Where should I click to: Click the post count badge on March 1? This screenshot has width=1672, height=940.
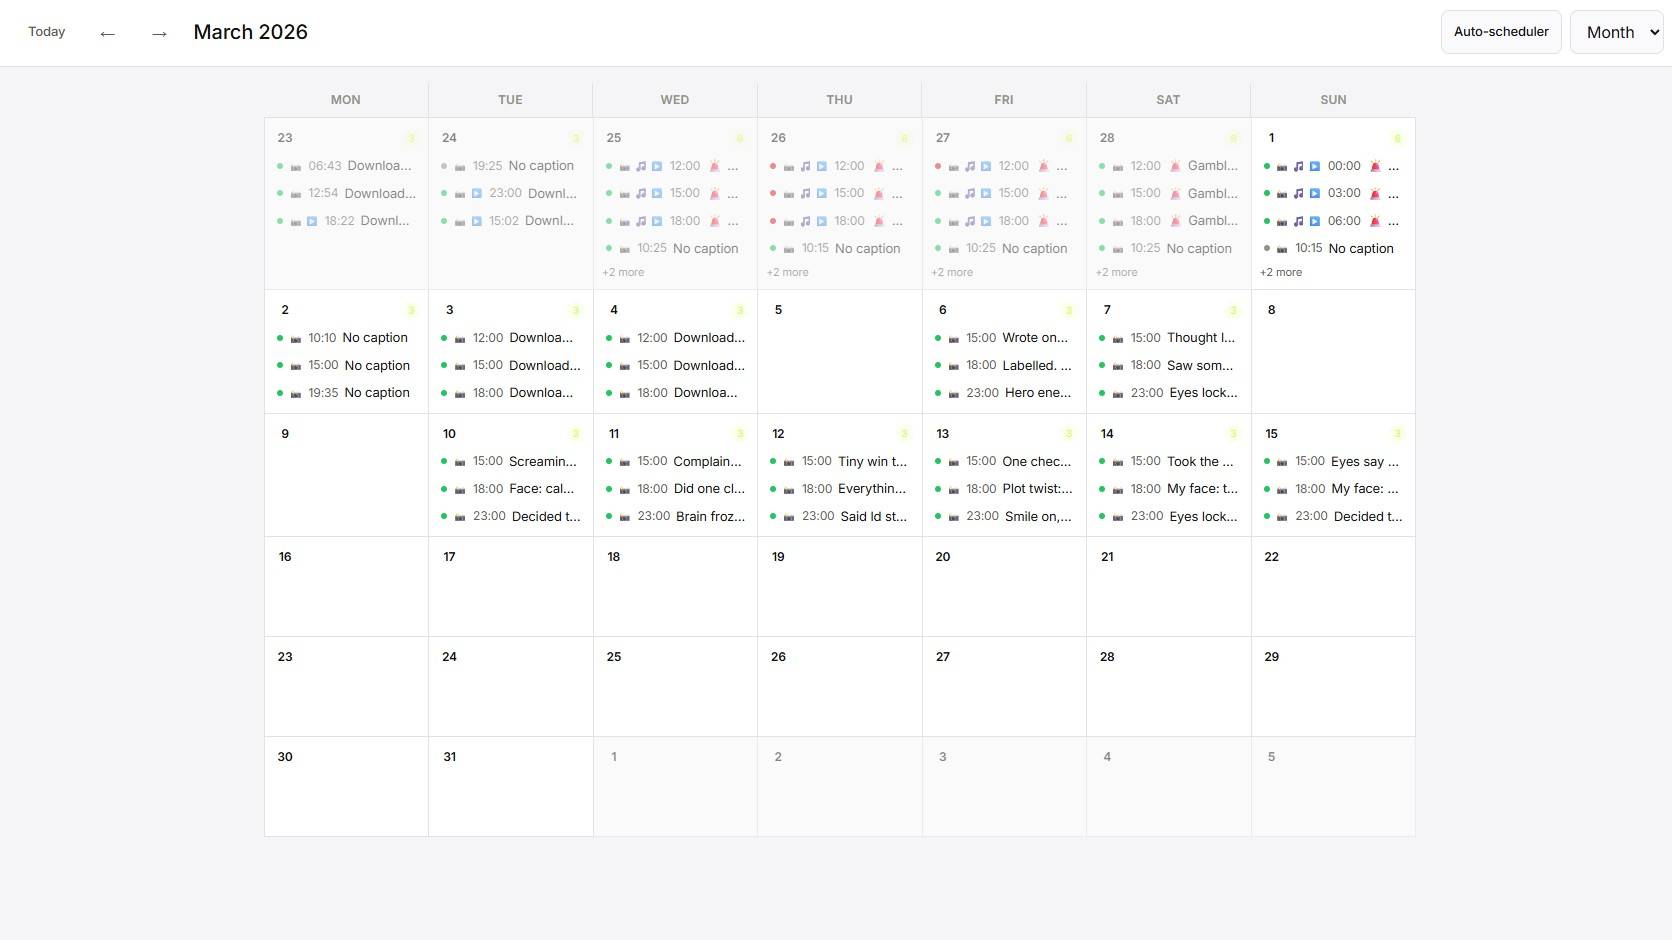coord(1397,138)
